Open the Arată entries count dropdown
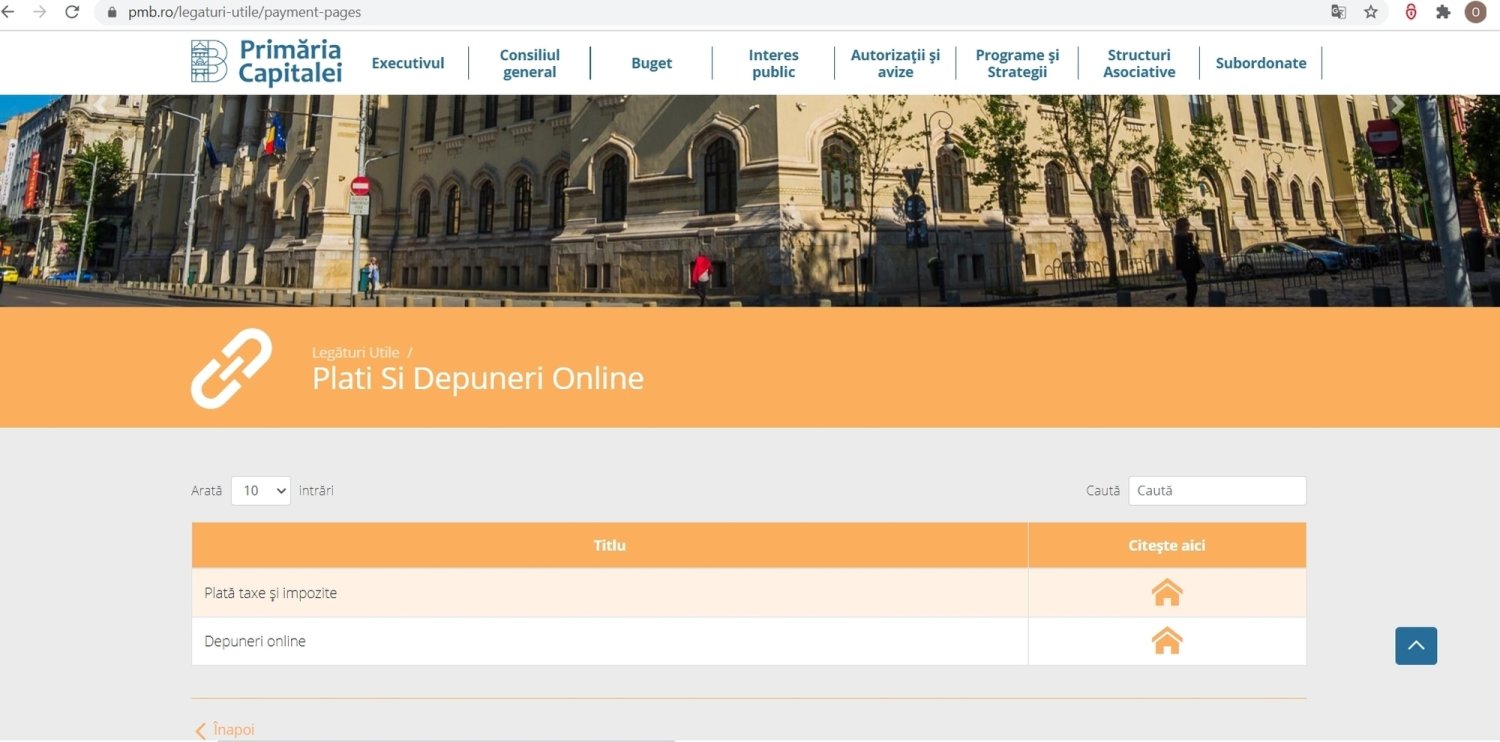This screenshot has width=1500, height=742. (260, 490)
